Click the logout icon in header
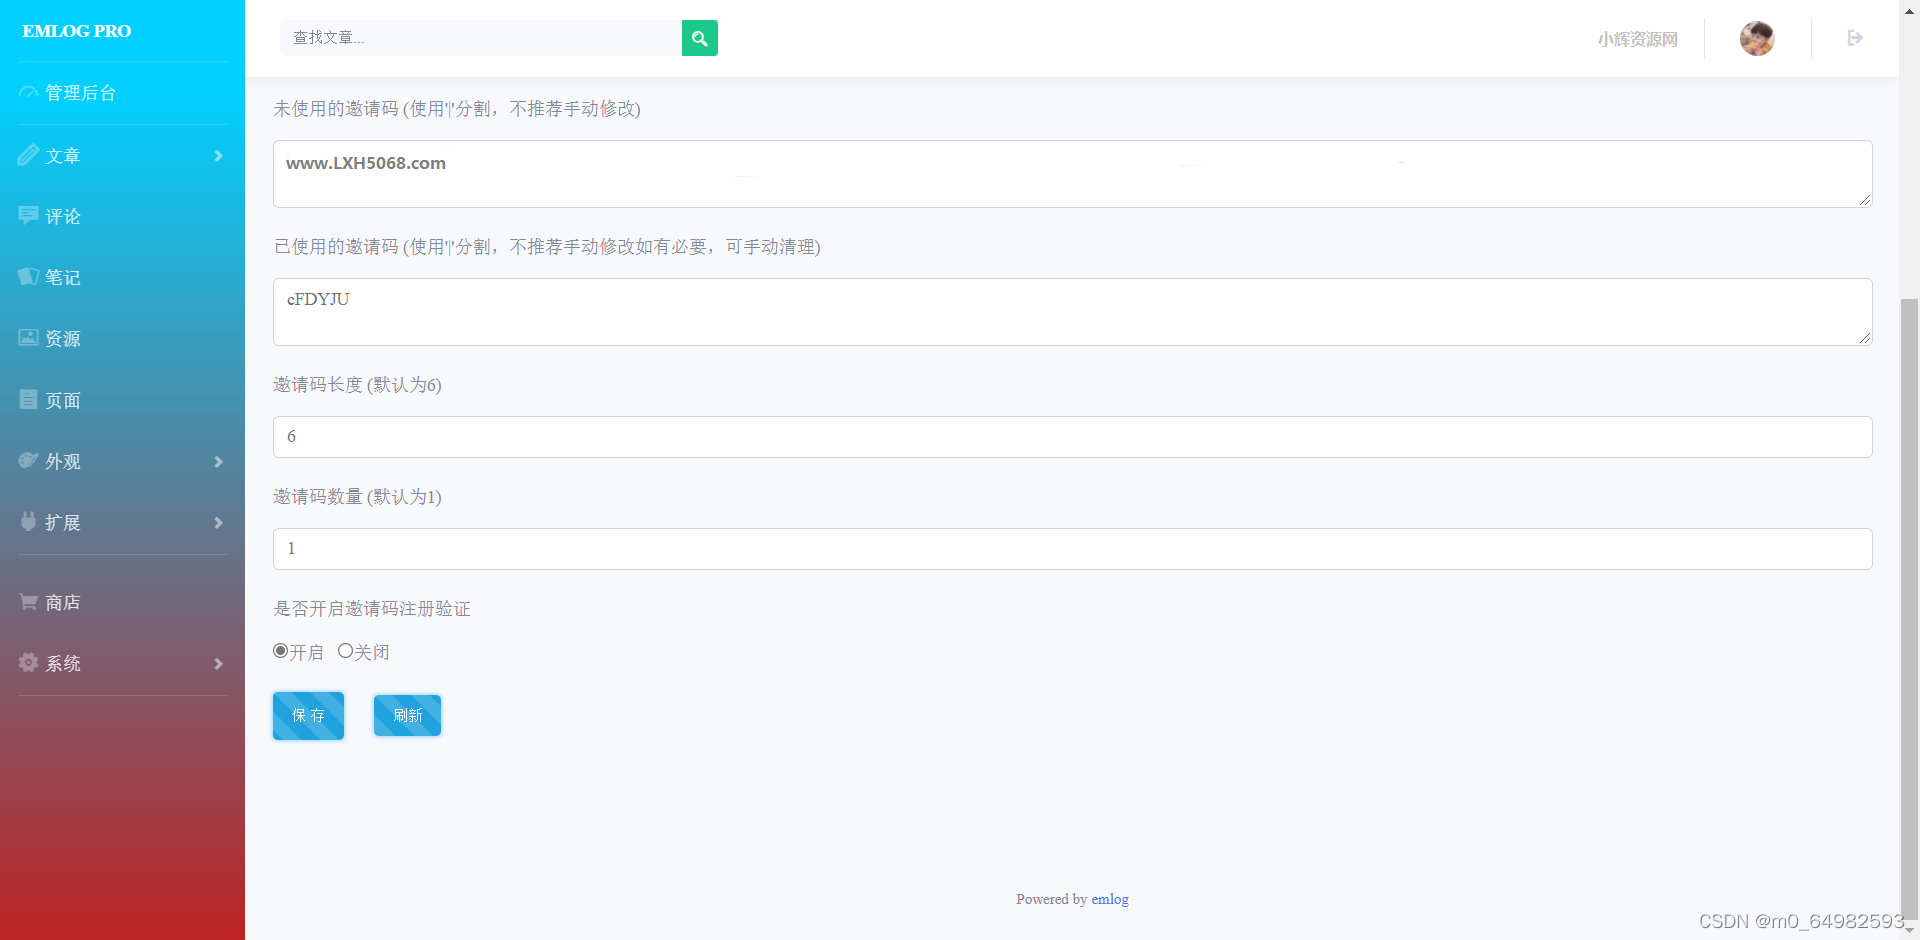Viewport: 1920px width, 940px height. pos(1855,38)
